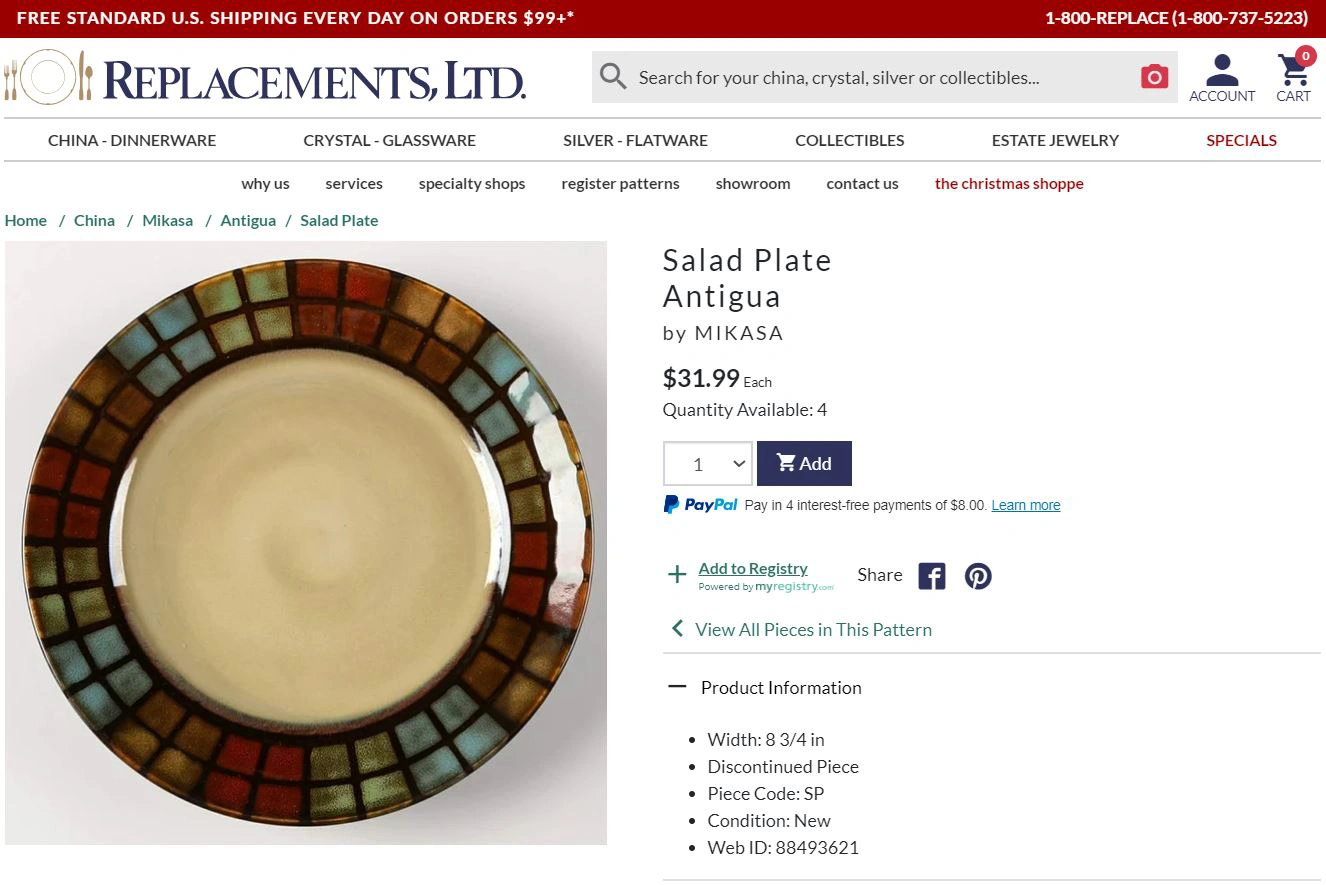Click the Antigua salad plate image

[x=306, y=542]
